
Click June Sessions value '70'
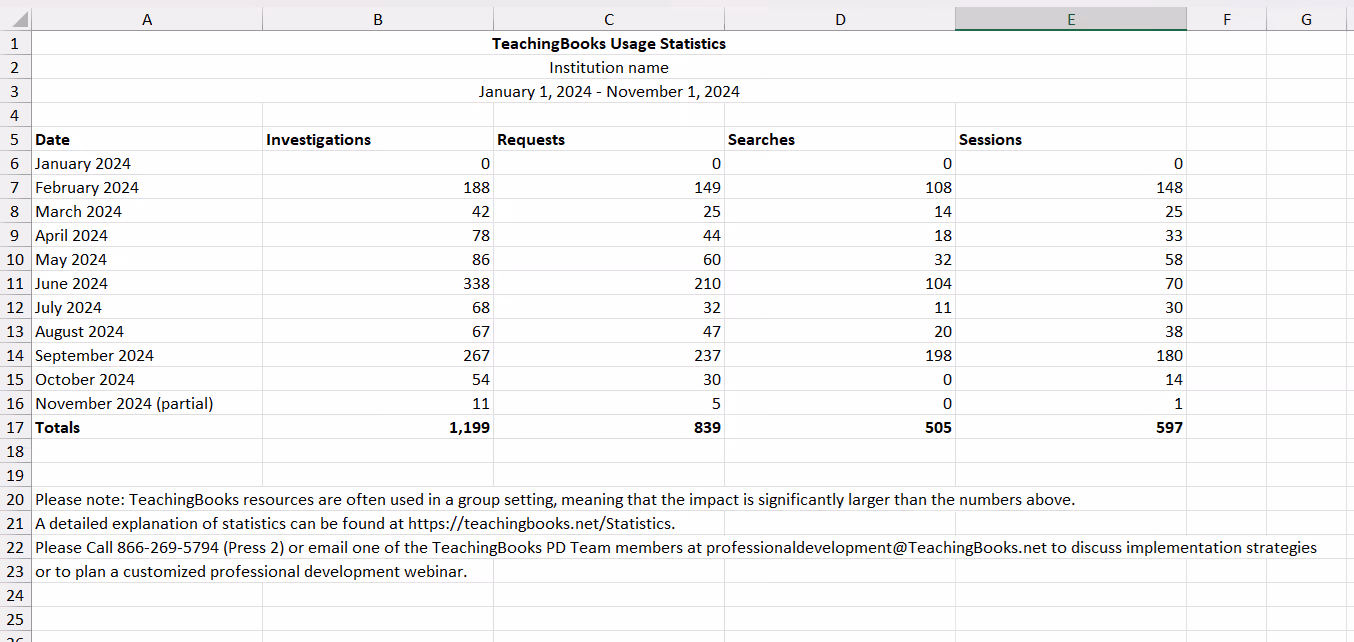pos(1071,284)
